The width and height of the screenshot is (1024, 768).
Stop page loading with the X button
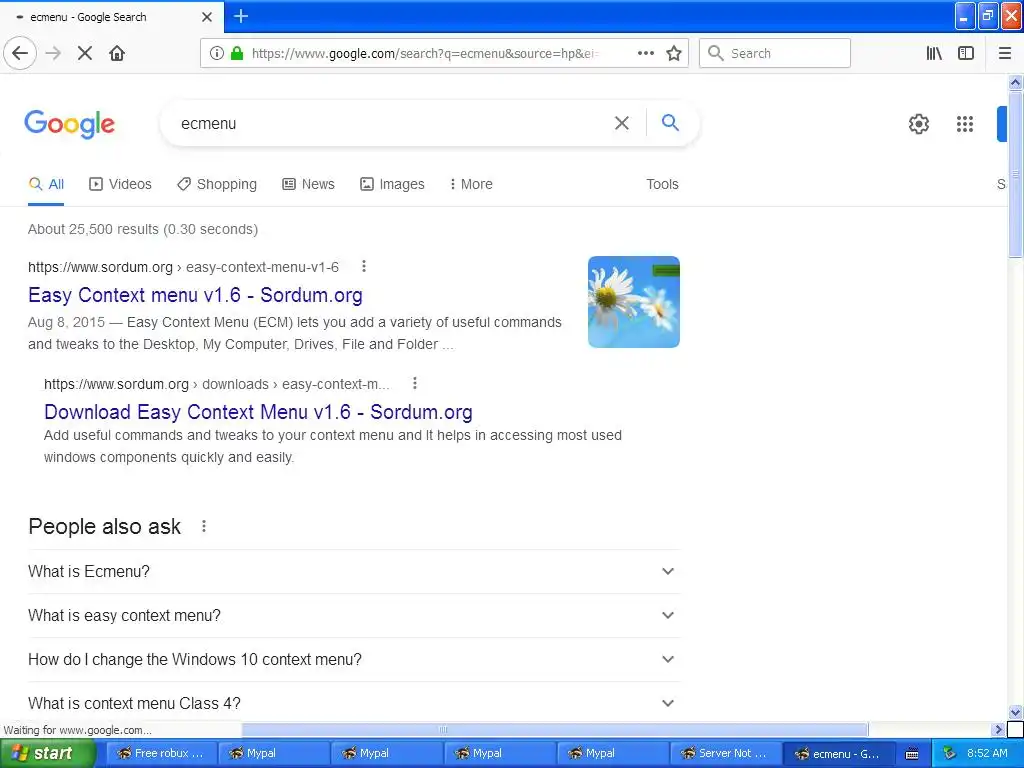85,53
